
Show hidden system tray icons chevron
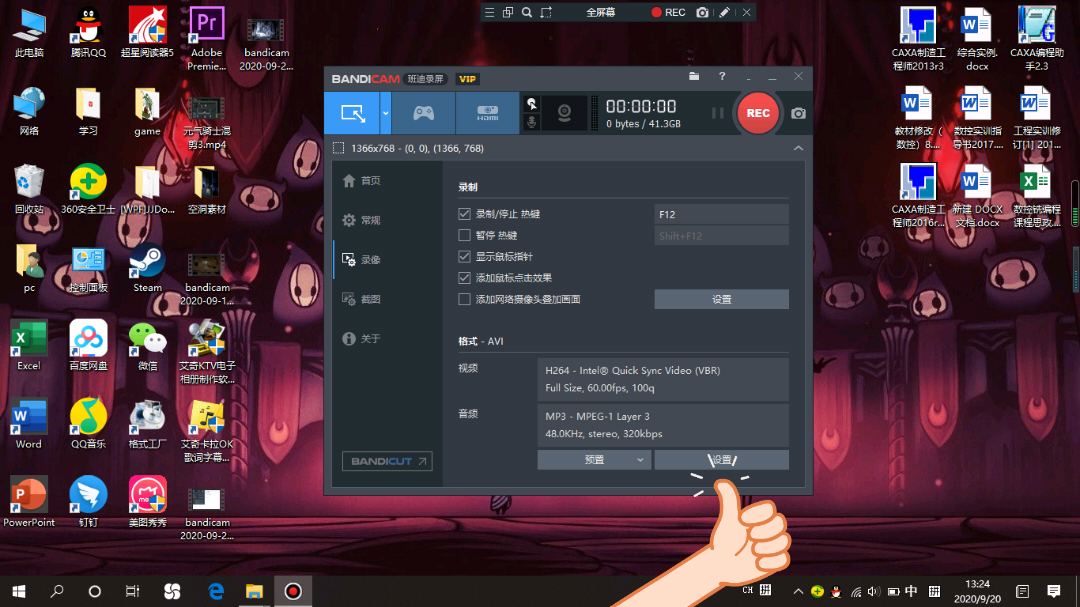tap(798, 591)
